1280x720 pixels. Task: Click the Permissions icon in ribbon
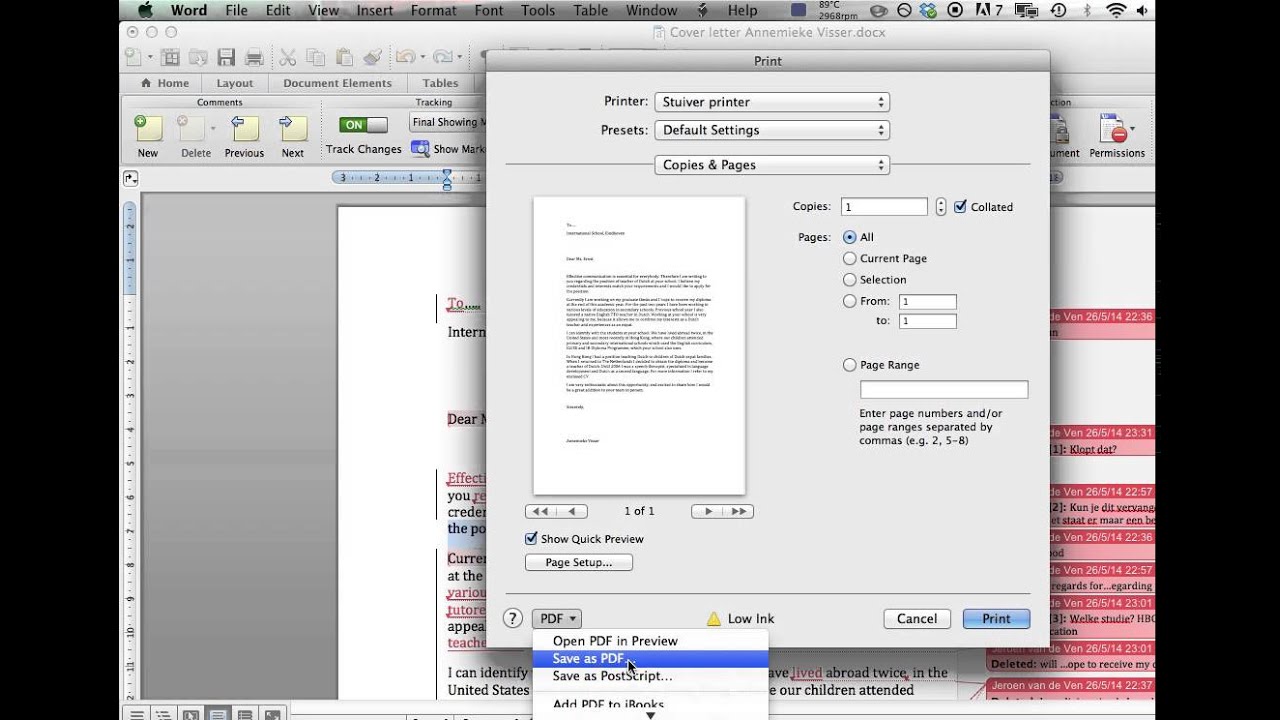pos(1114,129)
